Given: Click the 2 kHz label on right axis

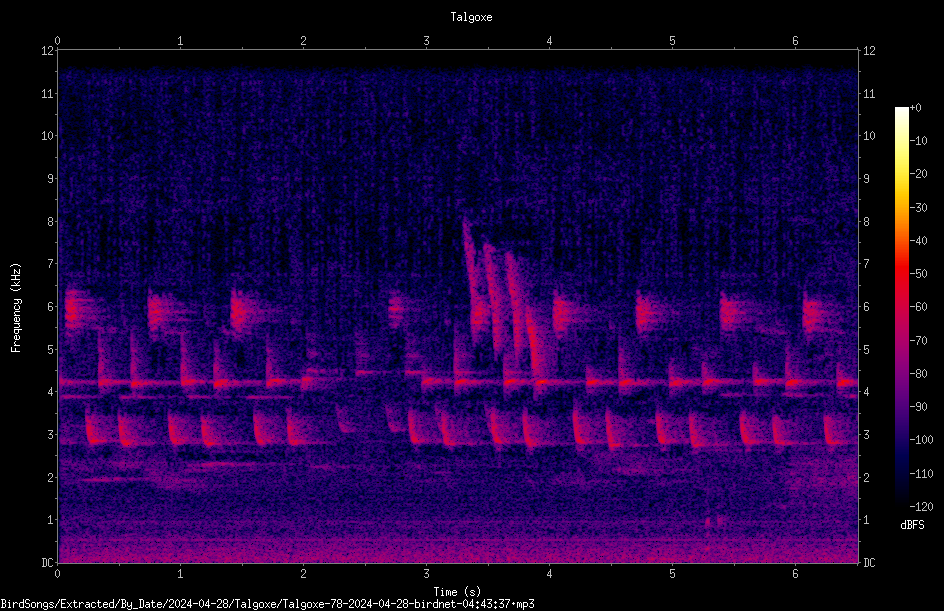Looking at the screenshot, I should pos(866,477).
